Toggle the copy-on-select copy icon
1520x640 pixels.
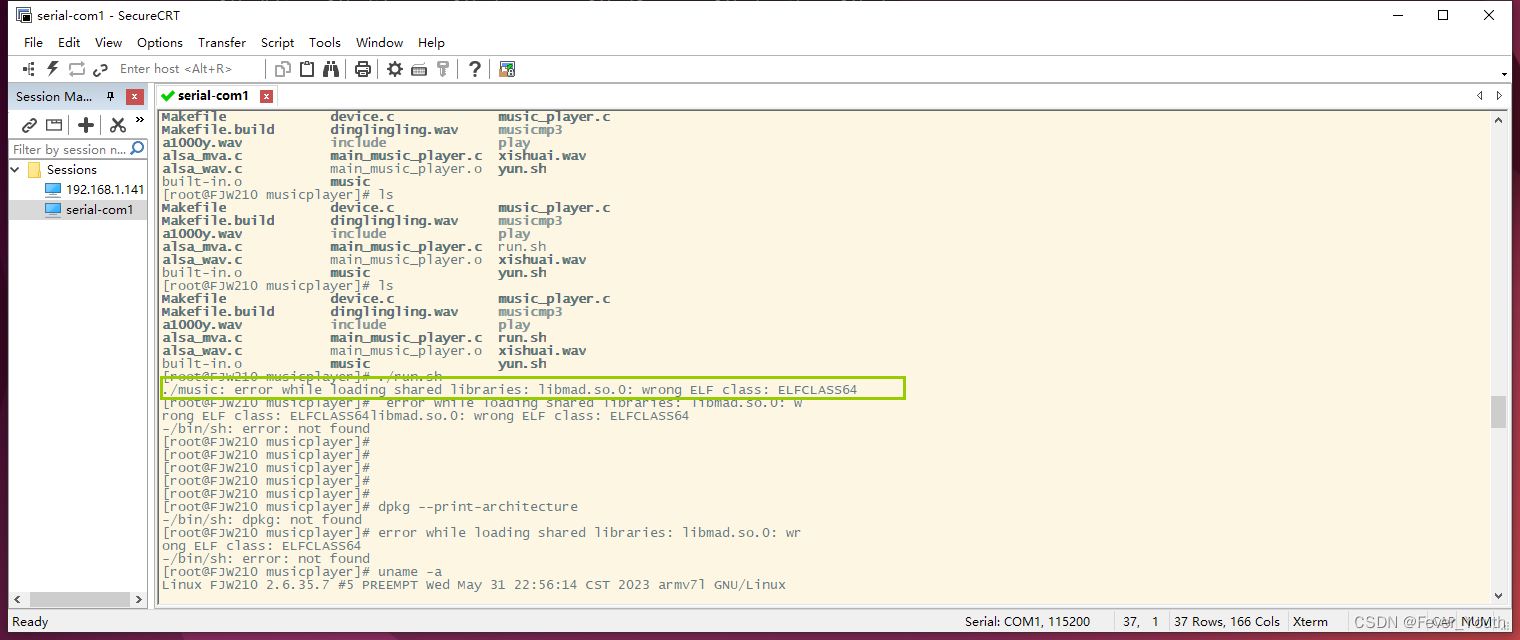(x=282, y=68)
